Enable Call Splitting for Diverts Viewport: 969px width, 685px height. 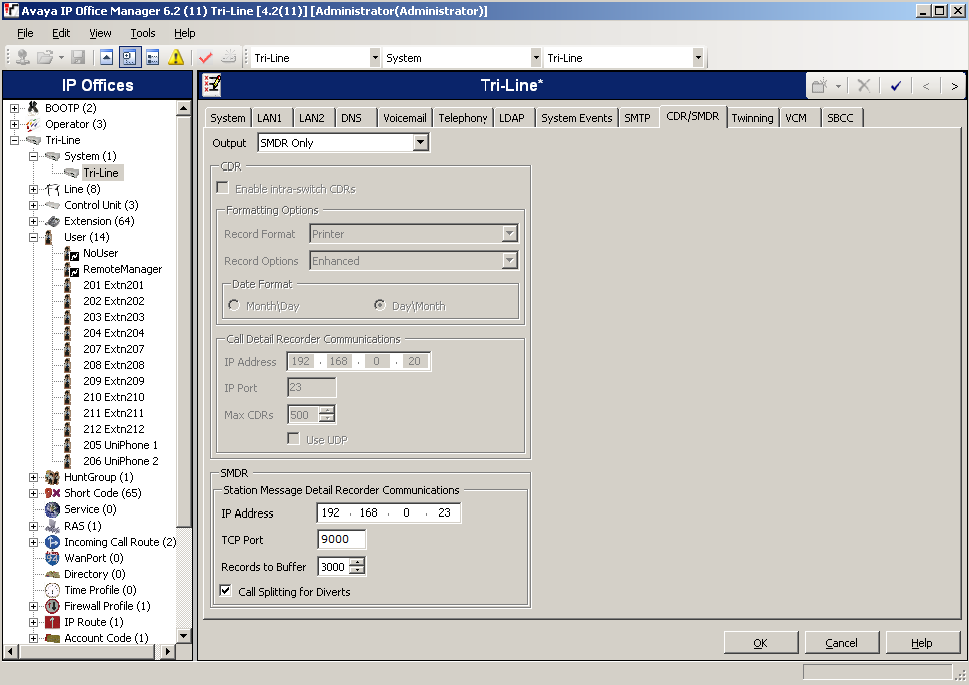pos(225,591)
